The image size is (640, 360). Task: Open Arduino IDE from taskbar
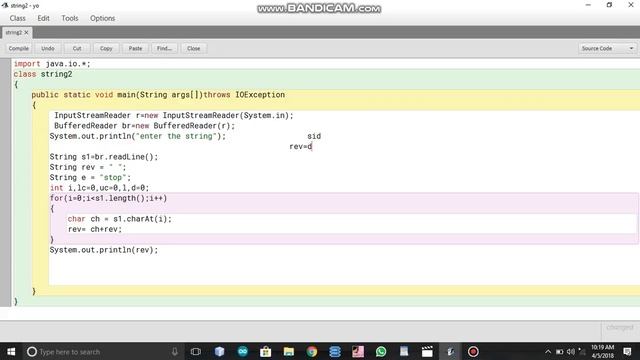click(x=242, y=351)
